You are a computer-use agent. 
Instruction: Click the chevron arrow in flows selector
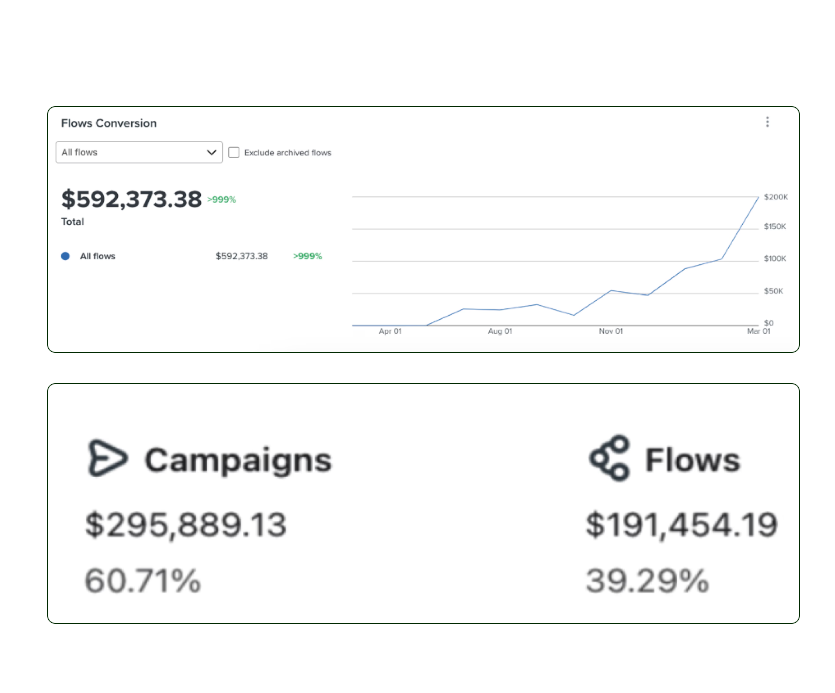pos(211,153)
